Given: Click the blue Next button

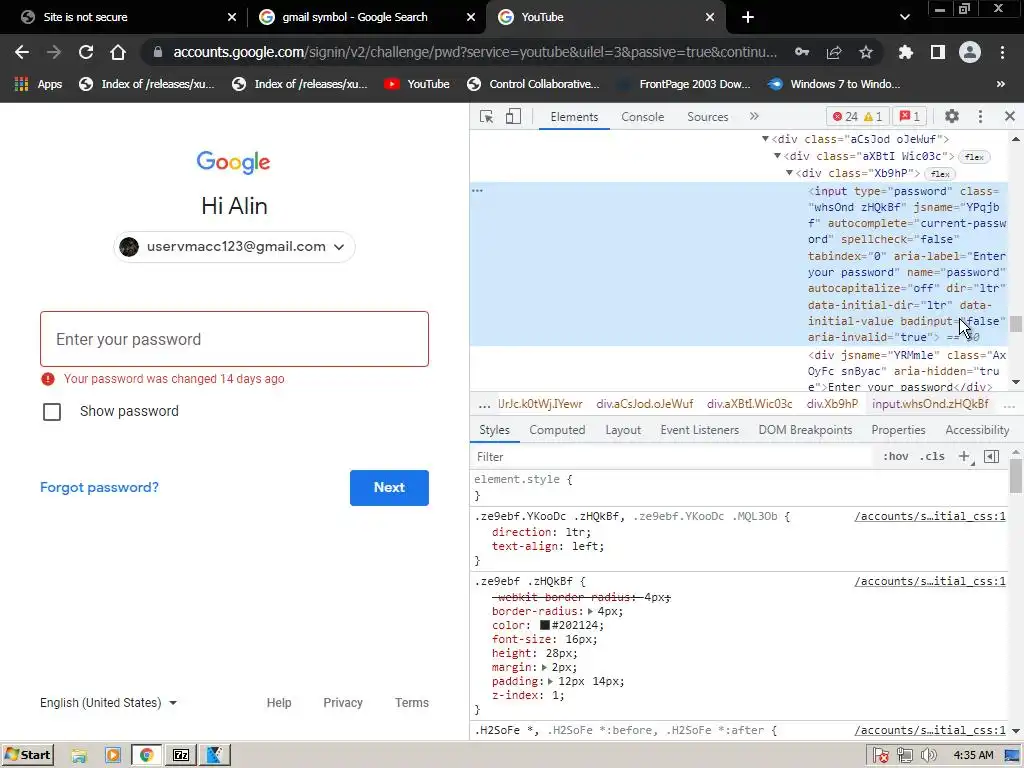Looking at the screenshot, I should click(389, 488).
